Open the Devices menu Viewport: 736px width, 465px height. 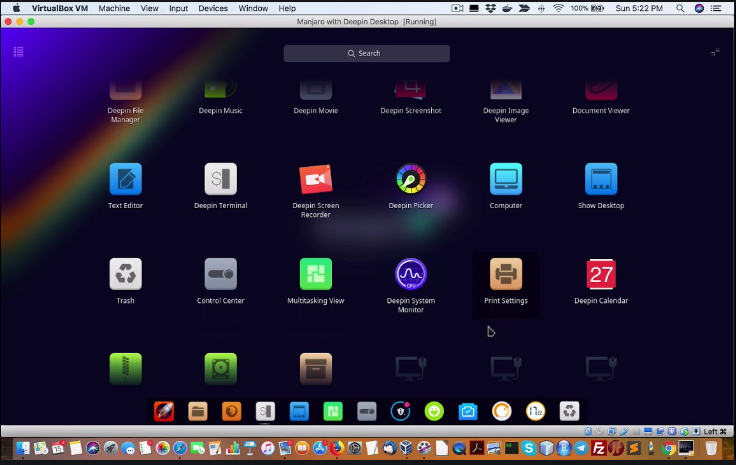coord(213,8)
